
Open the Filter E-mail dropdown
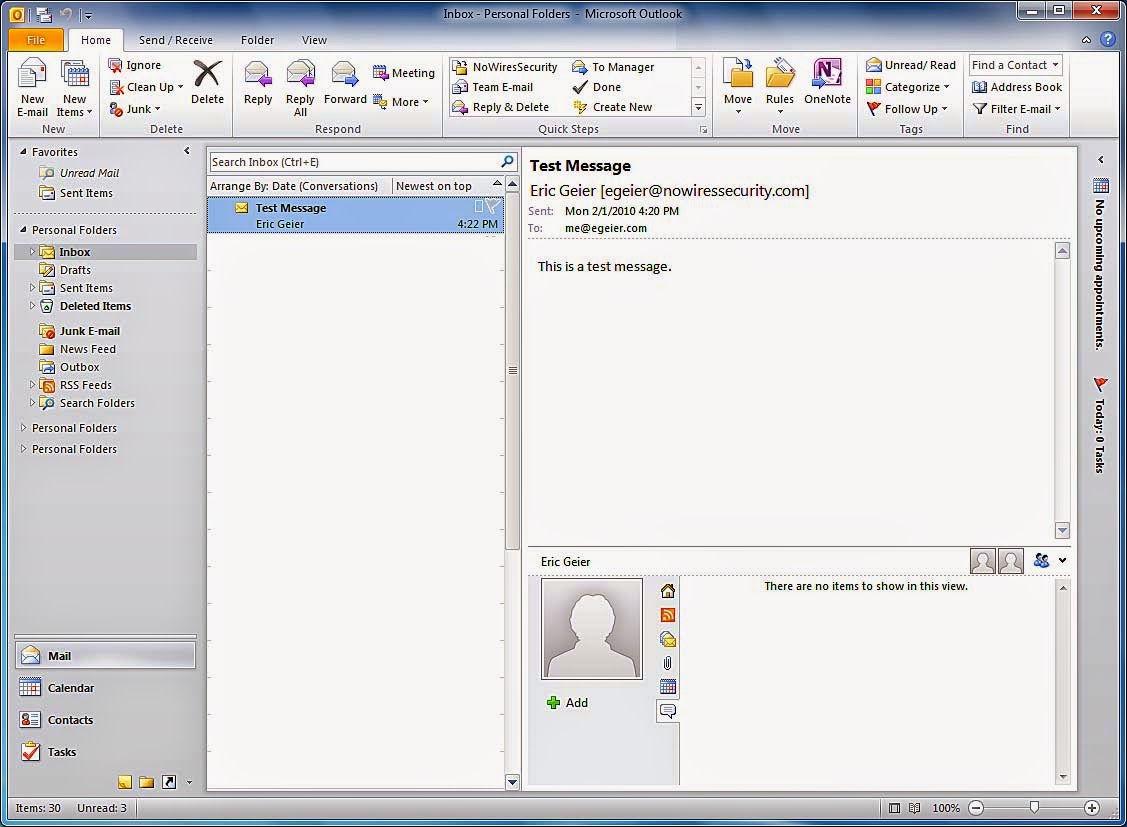tap(1017, 108)
